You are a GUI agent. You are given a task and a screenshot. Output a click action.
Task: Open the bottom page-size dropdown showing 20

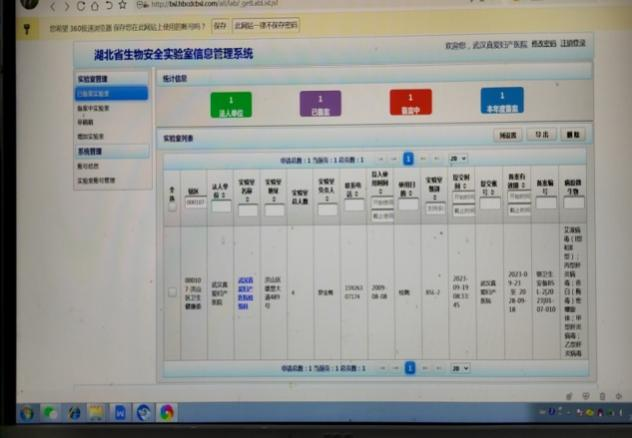click(x=459, y=368)
